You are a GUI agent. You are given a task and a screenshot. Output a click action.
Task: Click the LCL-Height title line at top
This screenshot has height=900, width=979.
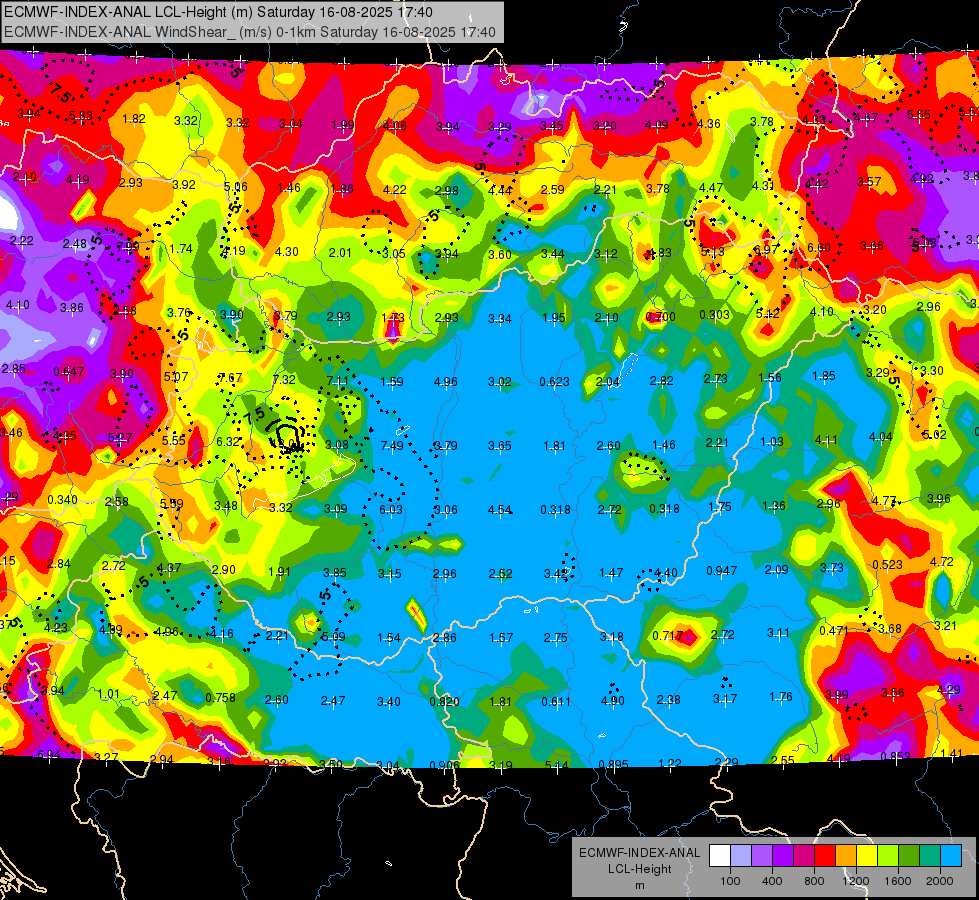click(218, 12)
